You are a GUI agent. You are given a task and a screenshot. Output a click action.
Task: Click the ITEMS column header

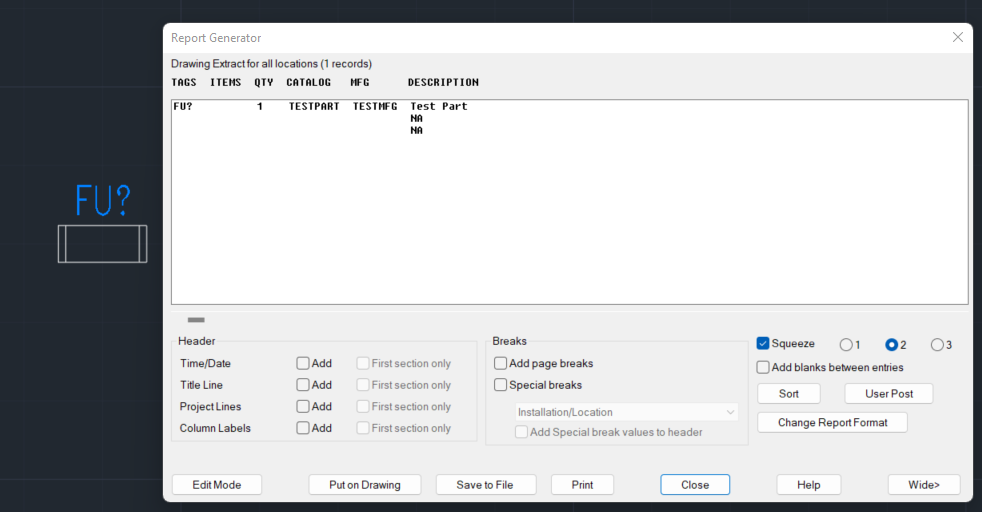[x=225, y=82]
